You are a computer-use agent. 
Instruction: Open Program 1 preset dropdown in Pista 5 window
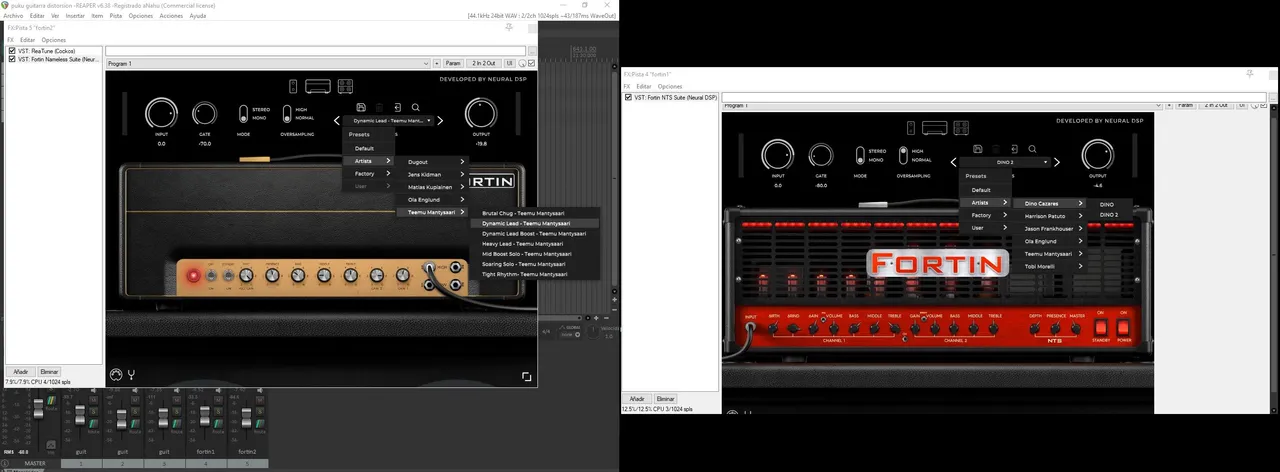coord(269,64)
